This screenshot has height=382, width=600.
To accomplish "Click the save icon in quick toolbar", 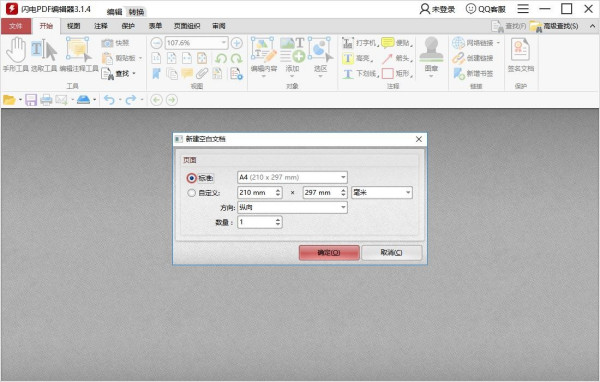I will [31, 100].
